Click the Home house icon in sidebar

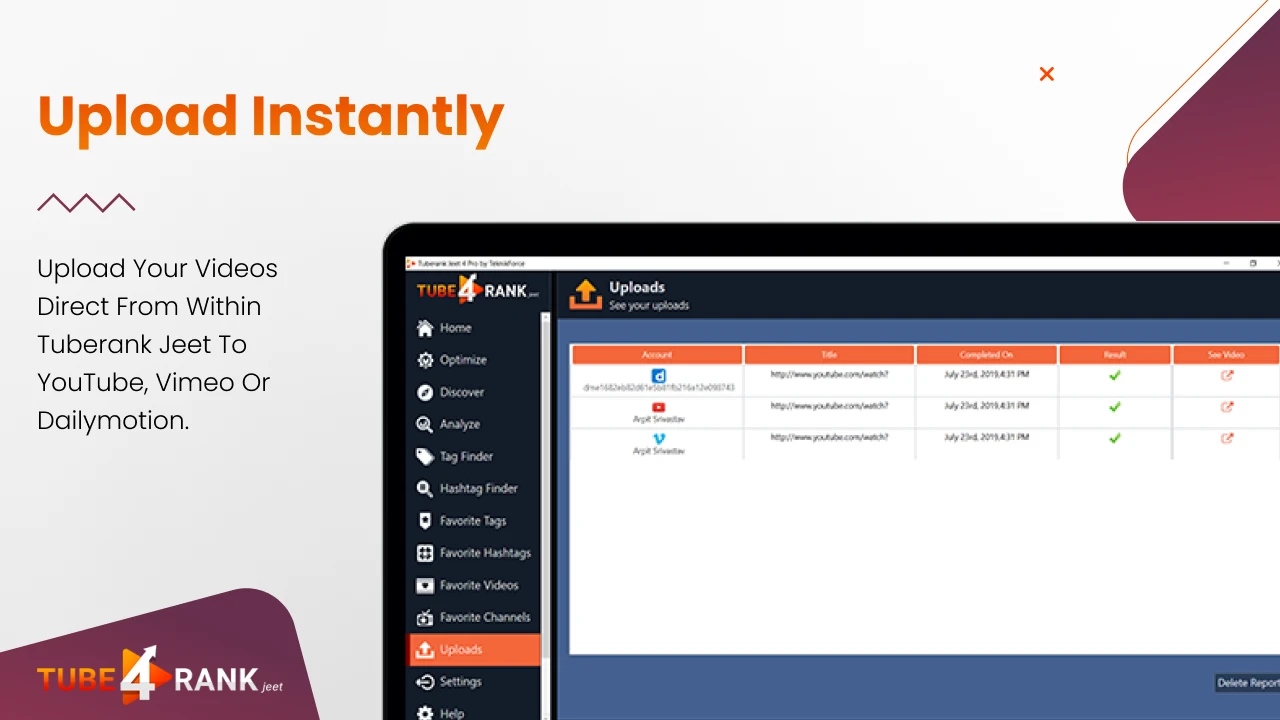point(424,328)
